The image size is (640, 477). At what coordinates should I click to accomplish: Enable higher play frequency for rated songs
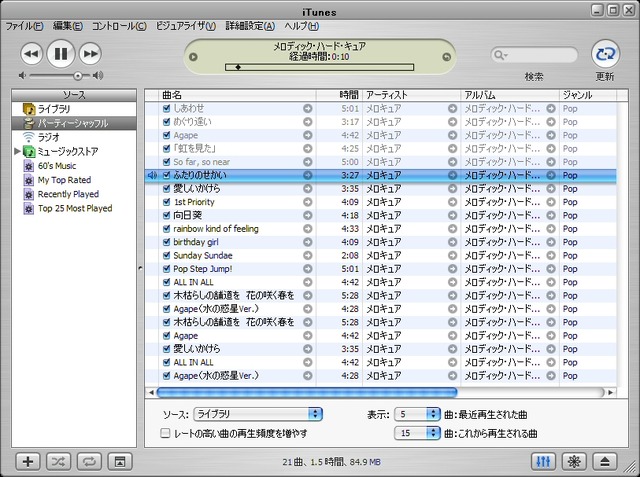click(x=166, y=433)
